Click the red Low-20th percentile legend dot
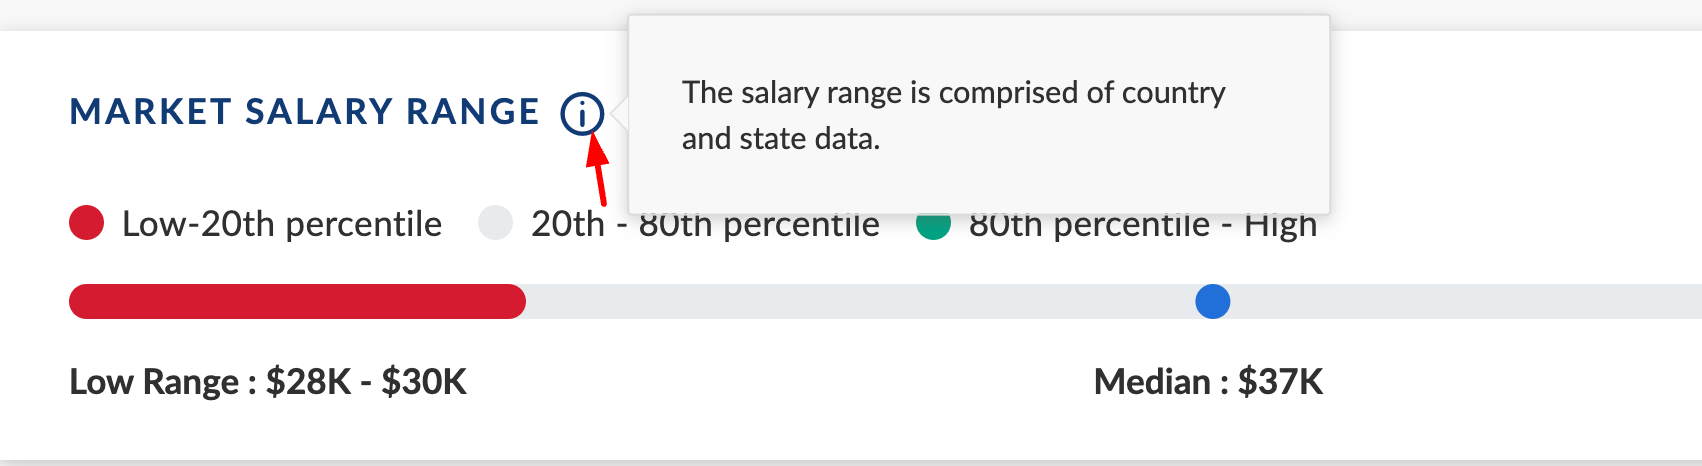Image resolution: width=1702 pixels, height=466 pixels. tap(87, 223)
